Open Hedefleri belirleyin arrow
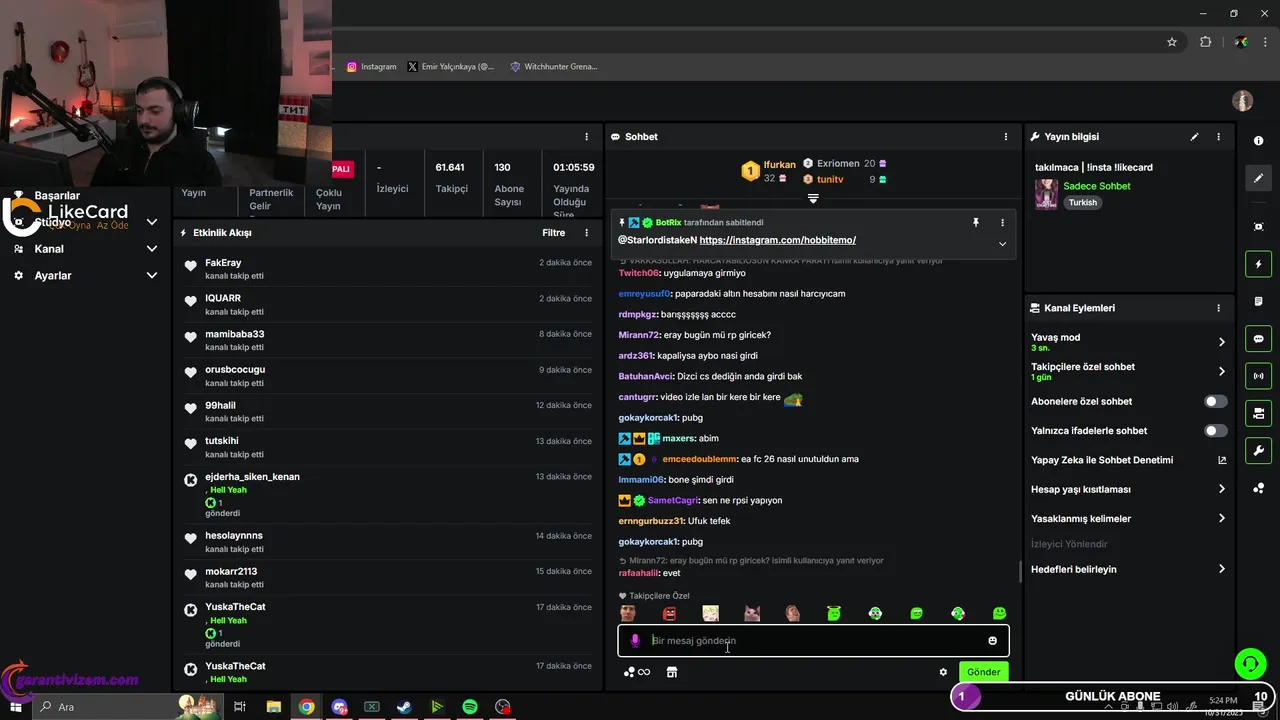Image resolution: width=1280 pixels, height=720 pixels. (1221, 569)
